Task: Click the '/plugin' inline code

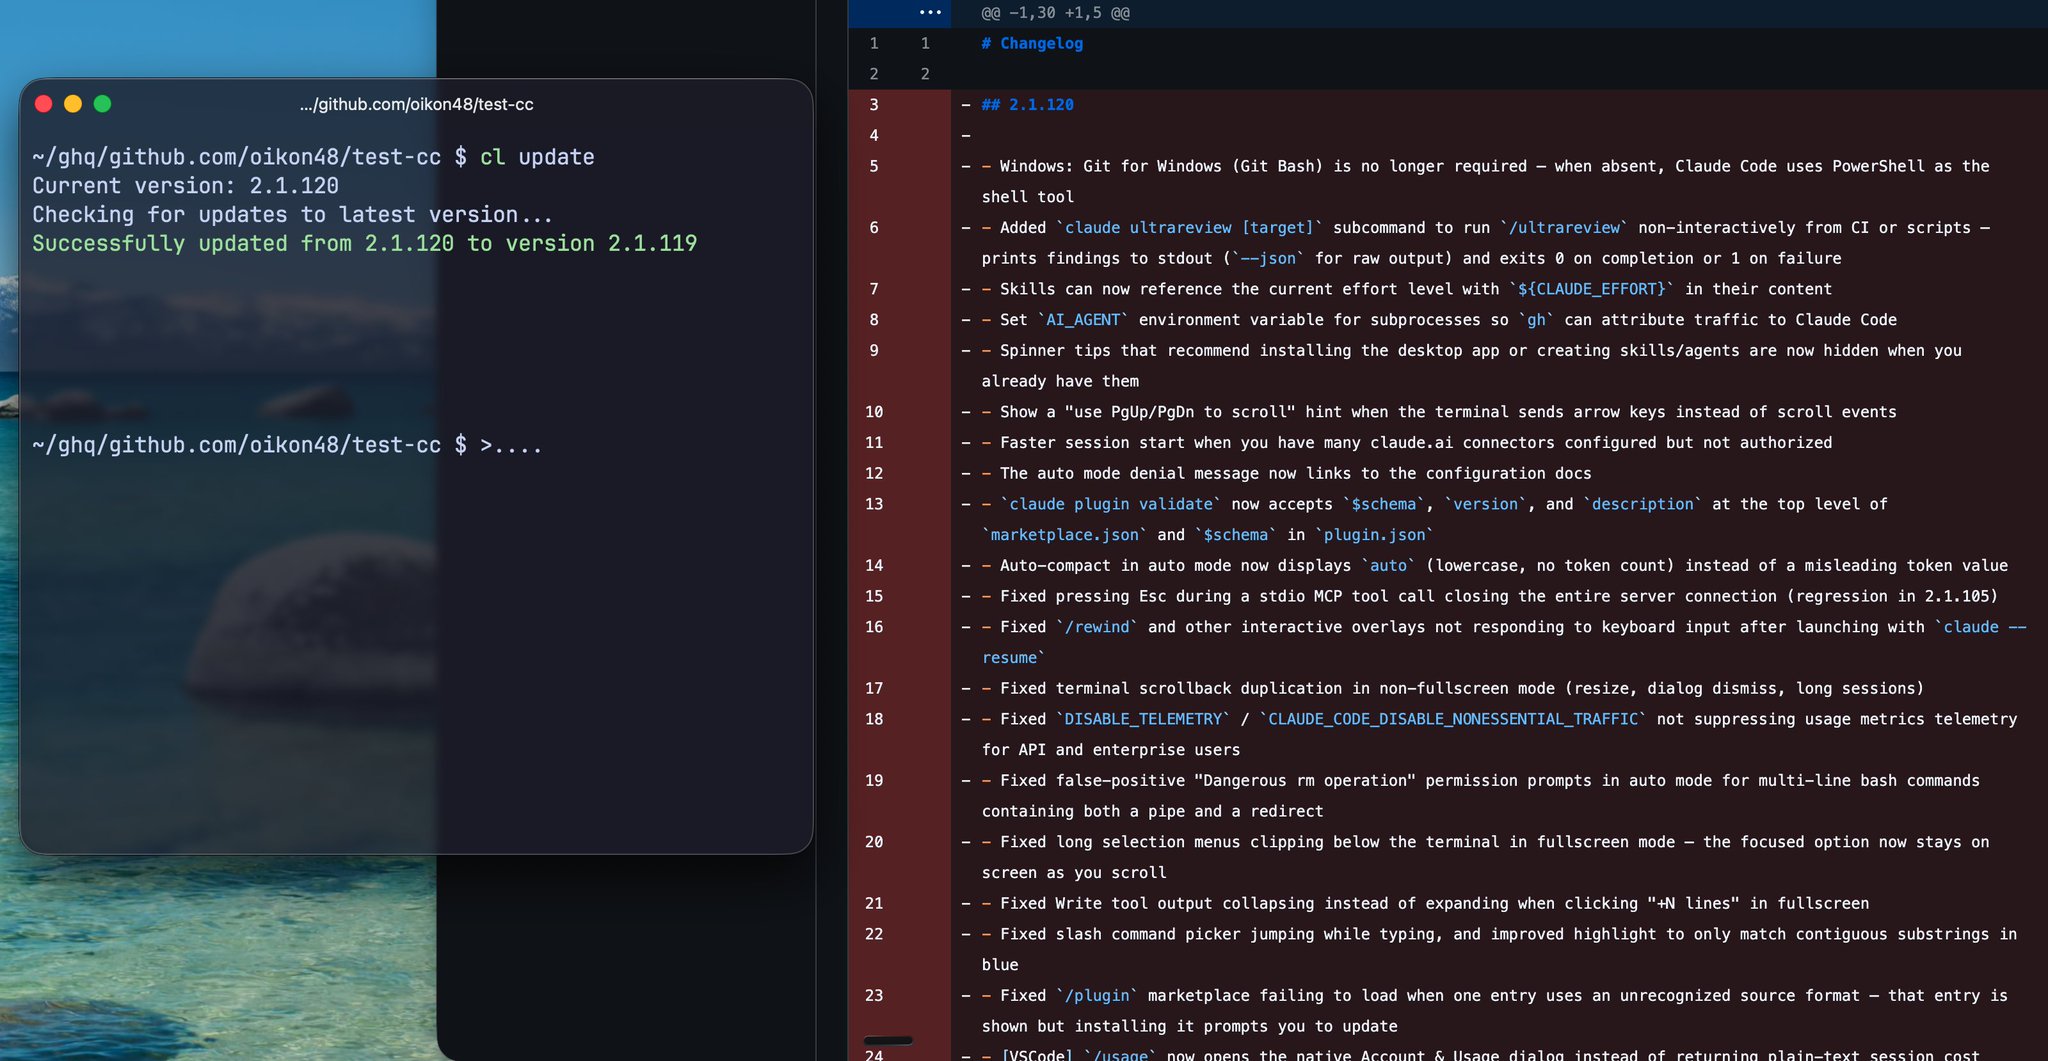Action: tap(1097, 996)
